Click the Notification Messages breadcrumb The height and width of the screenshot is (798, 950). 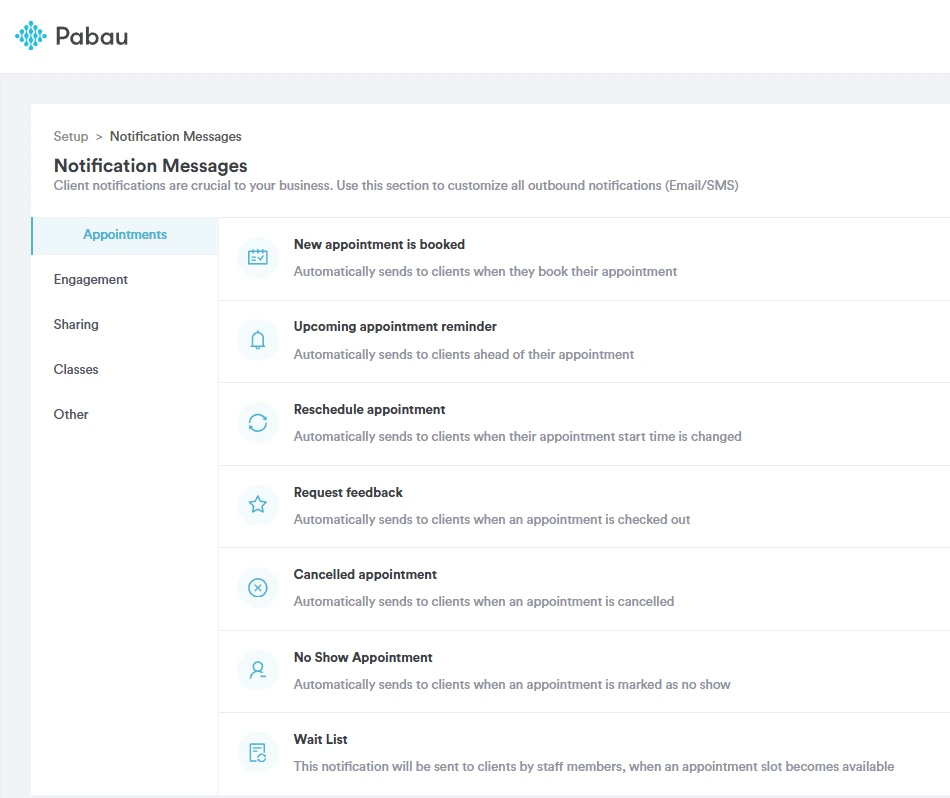click(175, 136)
